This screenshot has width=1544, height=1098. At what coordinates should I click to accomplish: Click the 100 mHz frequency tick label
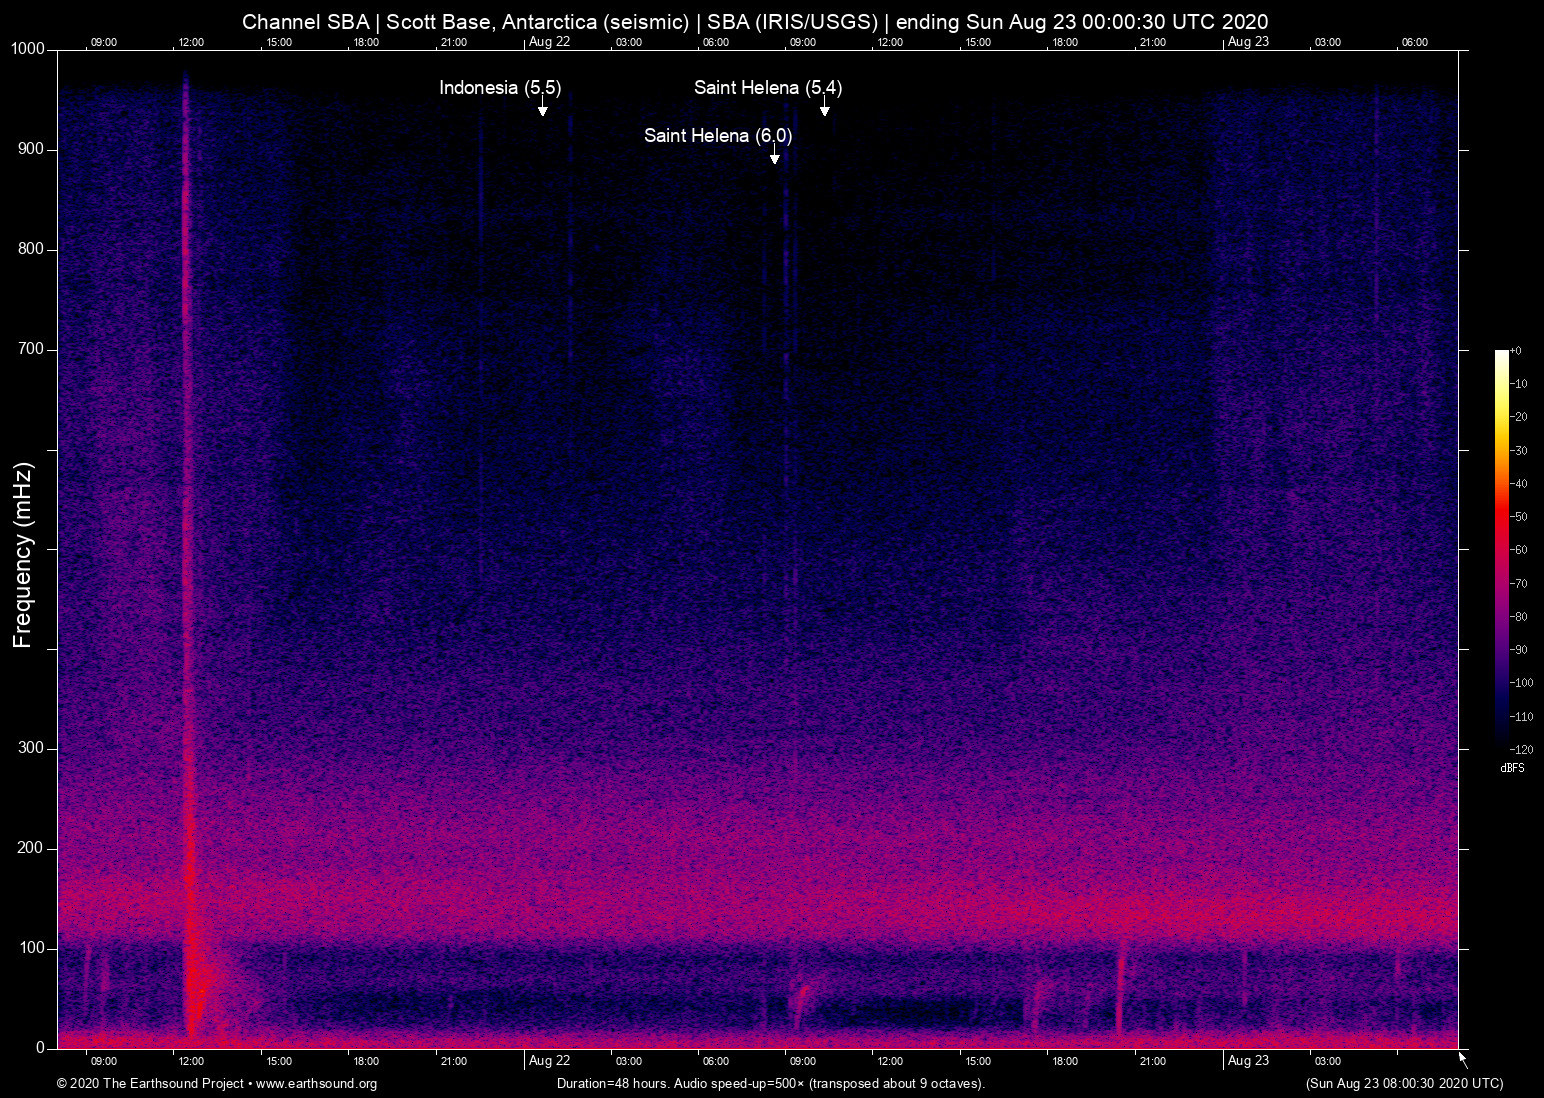pyautogui.click(x=32, y=948)
